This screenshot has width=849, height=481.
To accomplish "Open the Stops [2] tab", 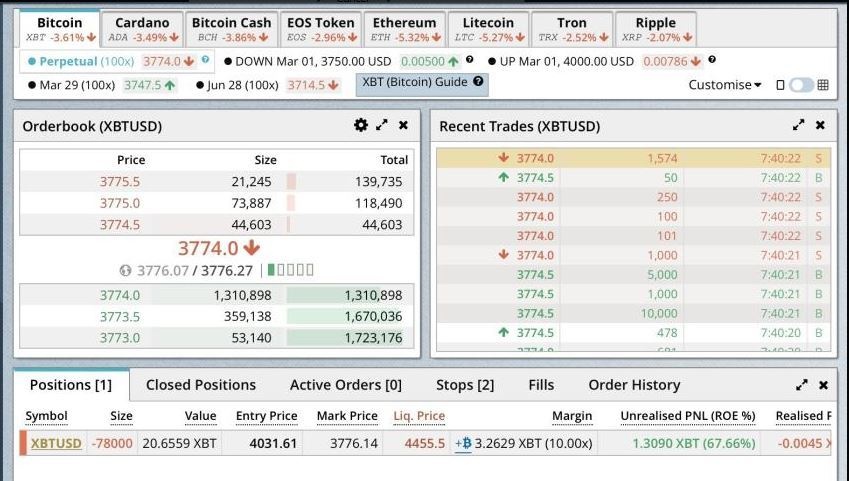I will point(465,385).
